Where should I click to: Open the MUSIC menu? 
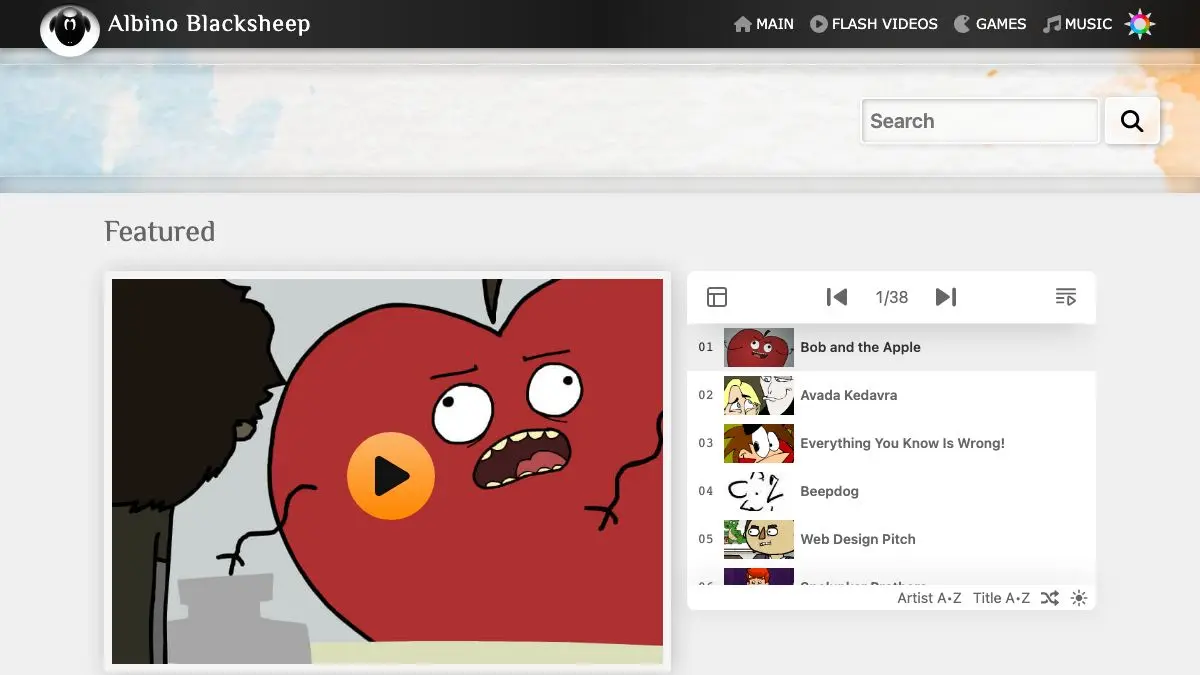tap(1078, 24)
